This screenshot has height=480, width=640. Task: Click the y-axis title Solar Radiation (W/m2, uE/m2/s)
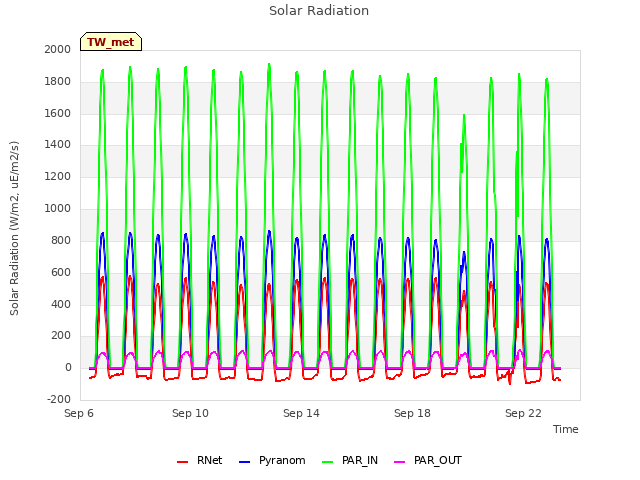point(14,228)
